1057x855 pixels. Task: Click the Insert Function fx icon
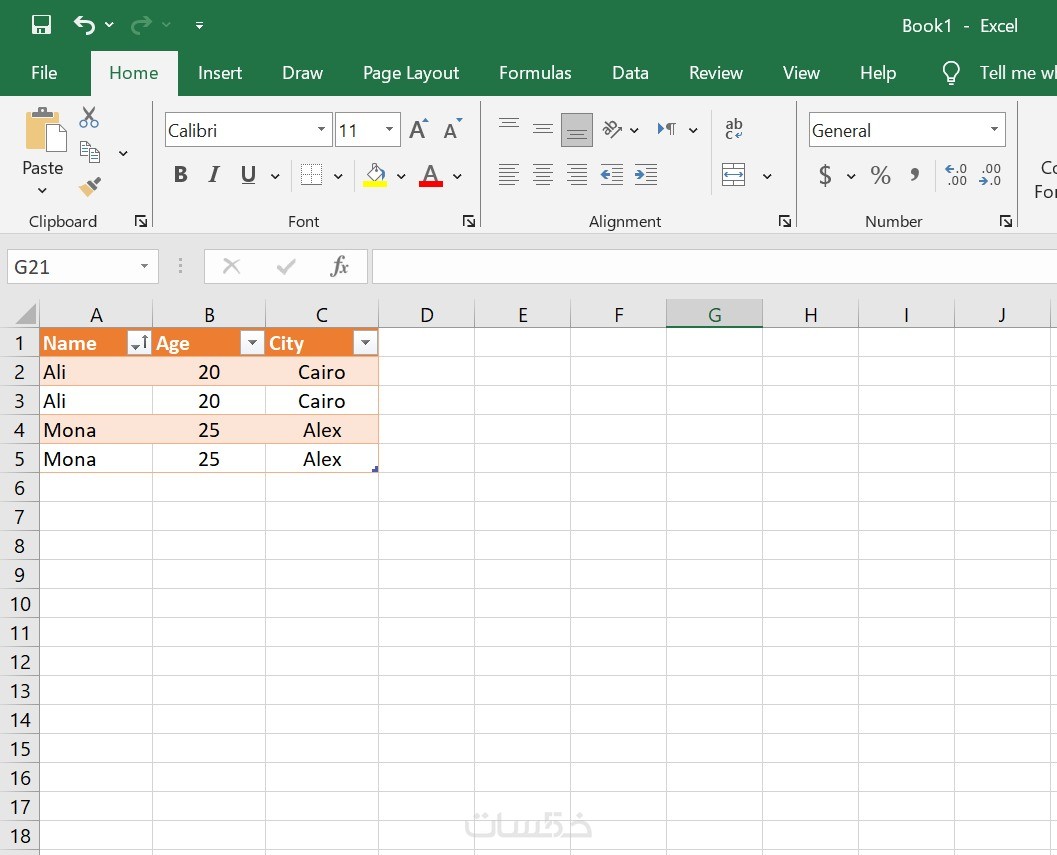pyautogui.click(x=340, y=266)
